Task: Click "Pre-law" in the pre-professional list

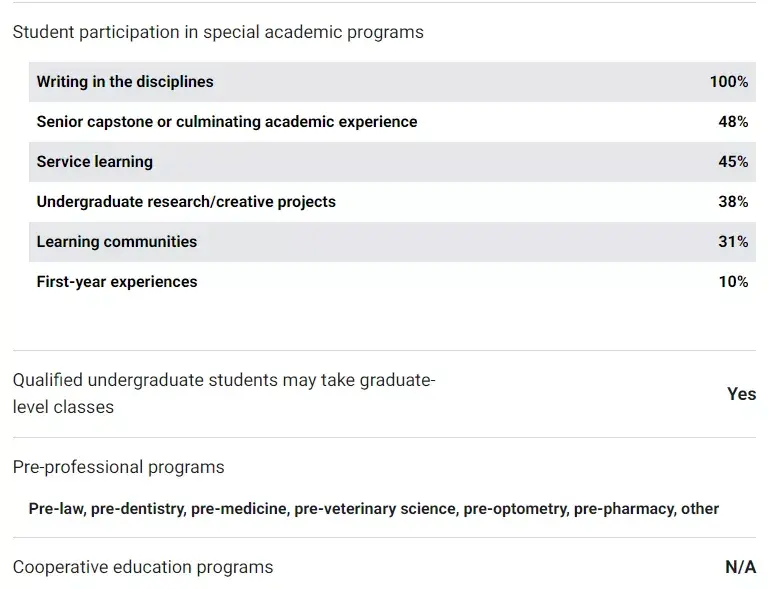Action: 56,508
